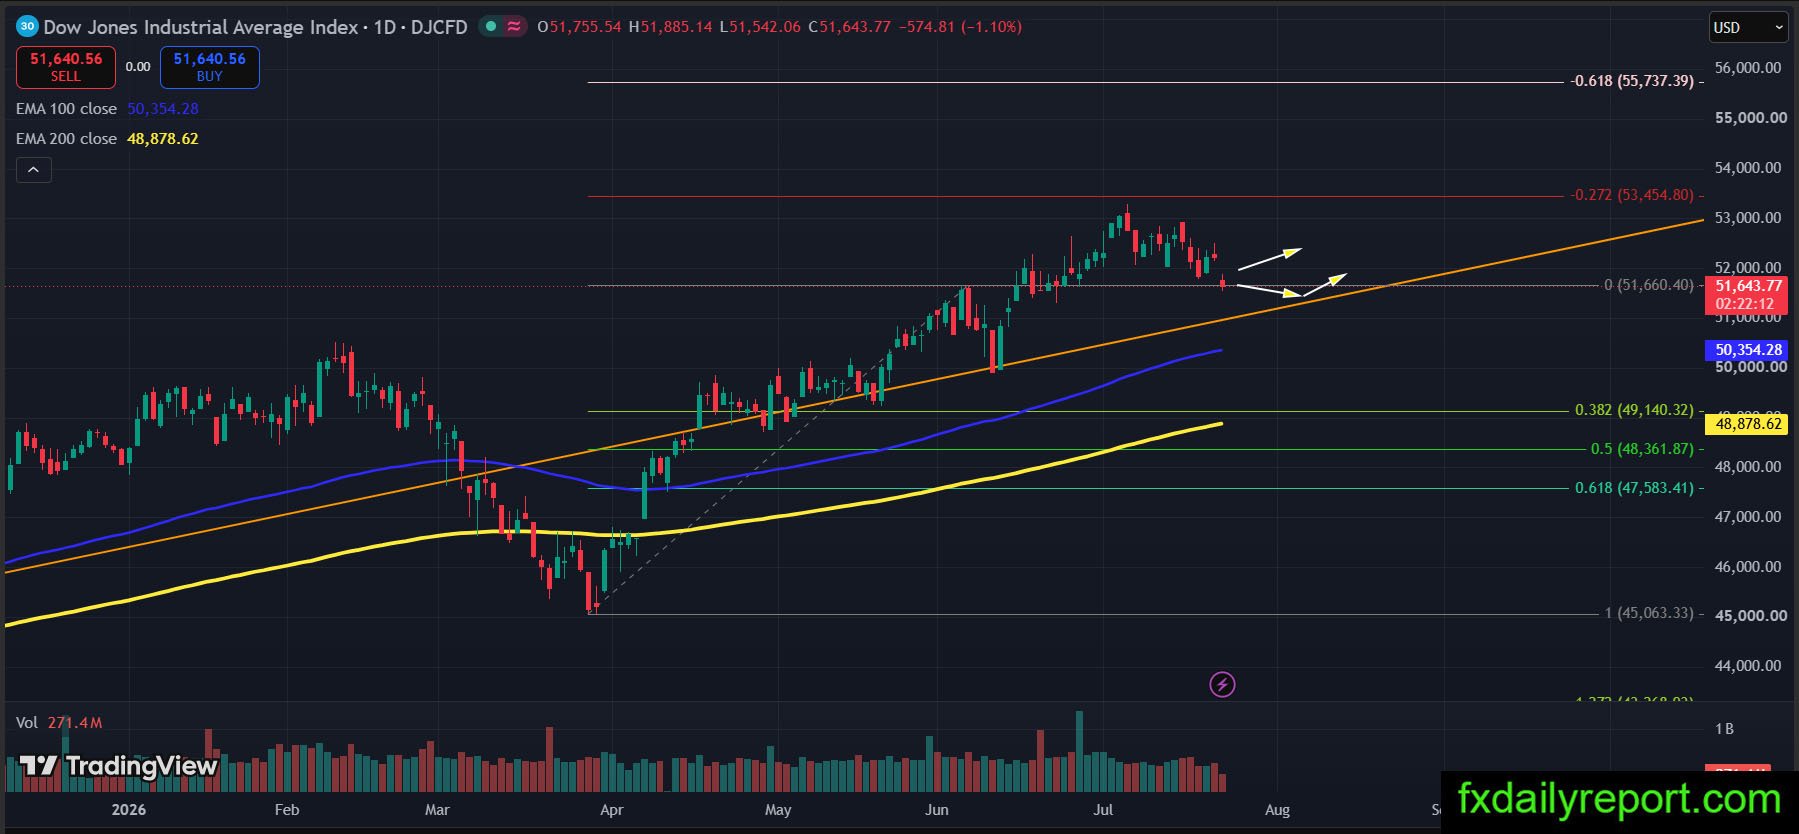Click the Jul label on the time axis
Viewport: 1799px width, 834px height.
click(x=1103, y=810)
